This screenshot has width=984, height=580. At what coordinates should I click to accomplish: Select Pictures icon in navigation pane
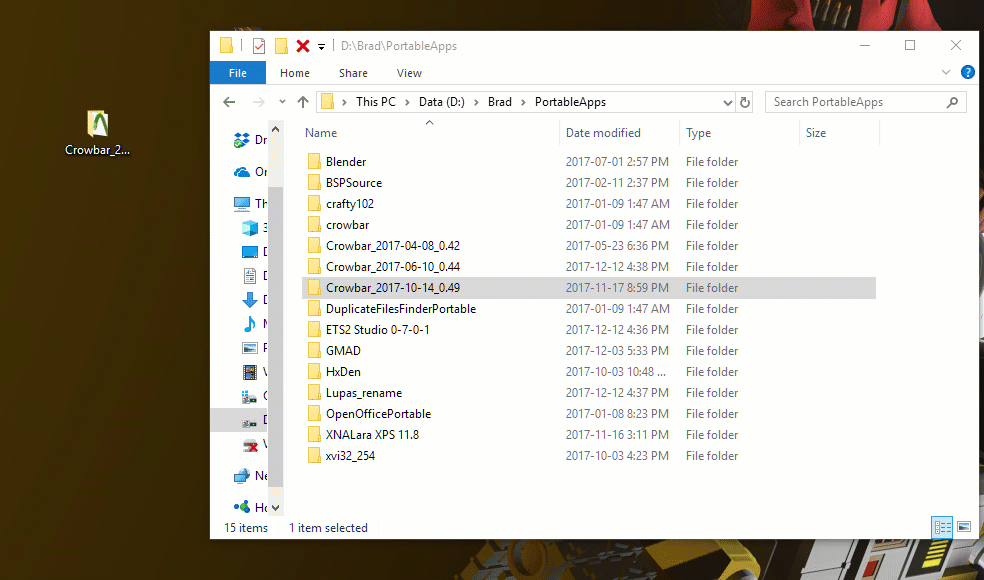[x=250, y=348]
